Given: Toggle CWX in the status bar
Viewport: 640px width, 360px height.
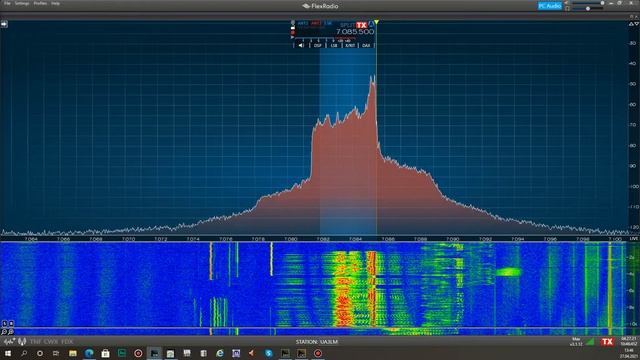Looking at the screenshot, I should pos(51,341).
